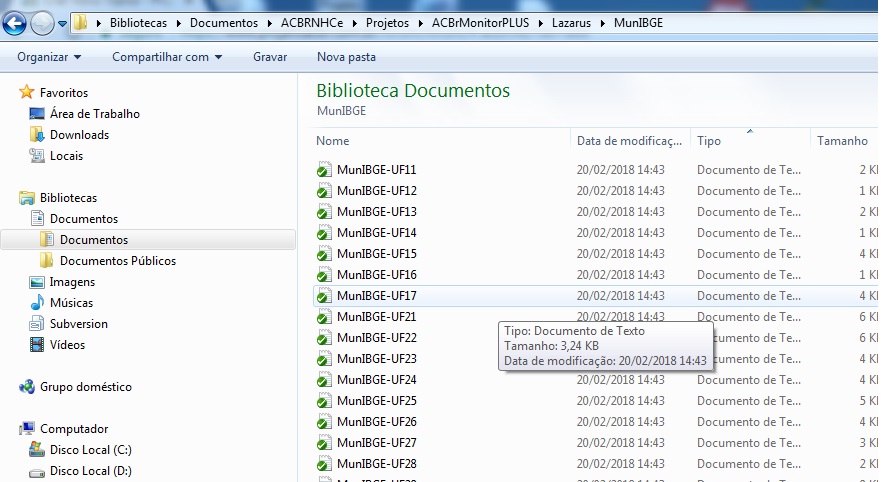Expand arrow after Projetos in breadcrumb
Viewport: 887px width, 482px height.
[420, 23]
